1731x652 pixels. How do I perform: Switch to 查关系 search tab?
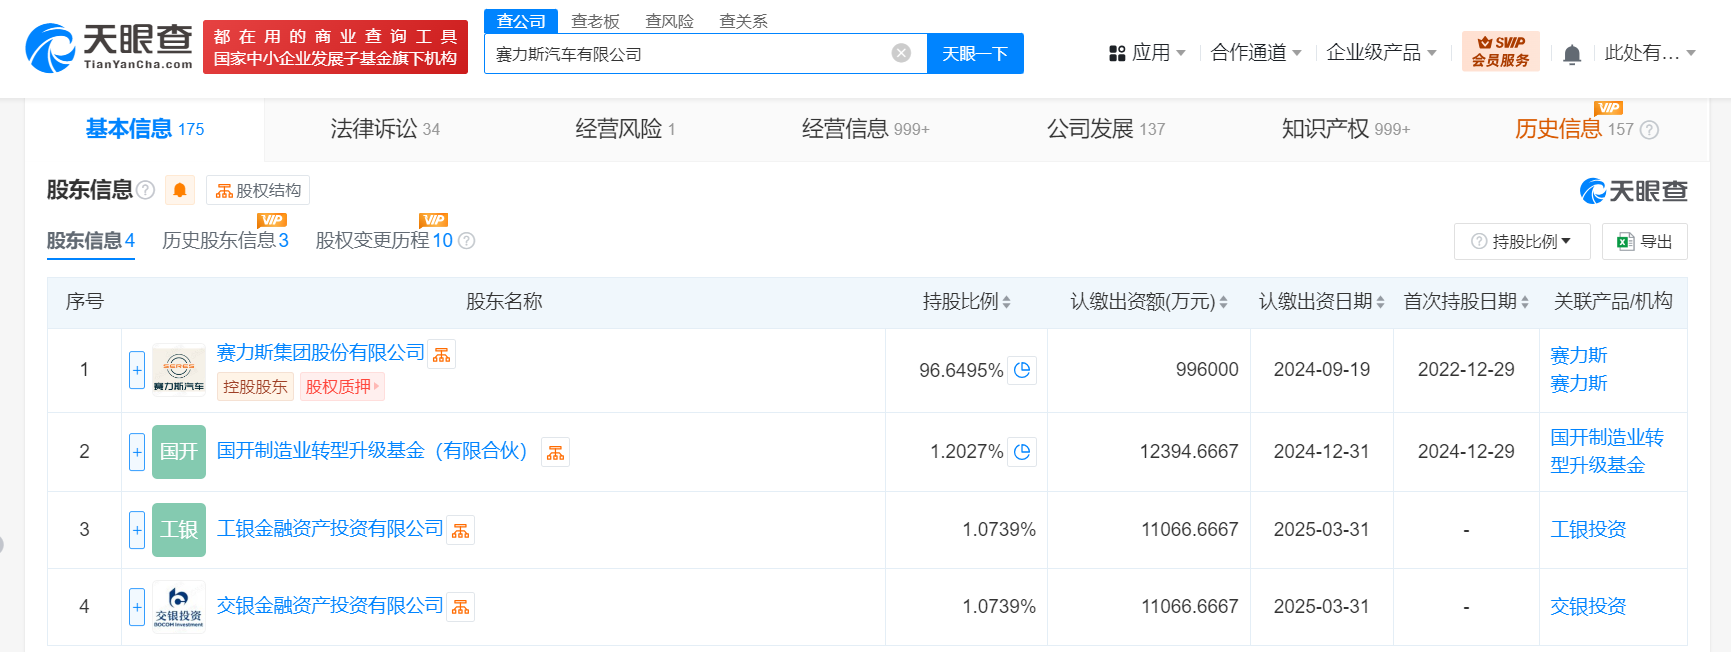click(x=743, y=21)
